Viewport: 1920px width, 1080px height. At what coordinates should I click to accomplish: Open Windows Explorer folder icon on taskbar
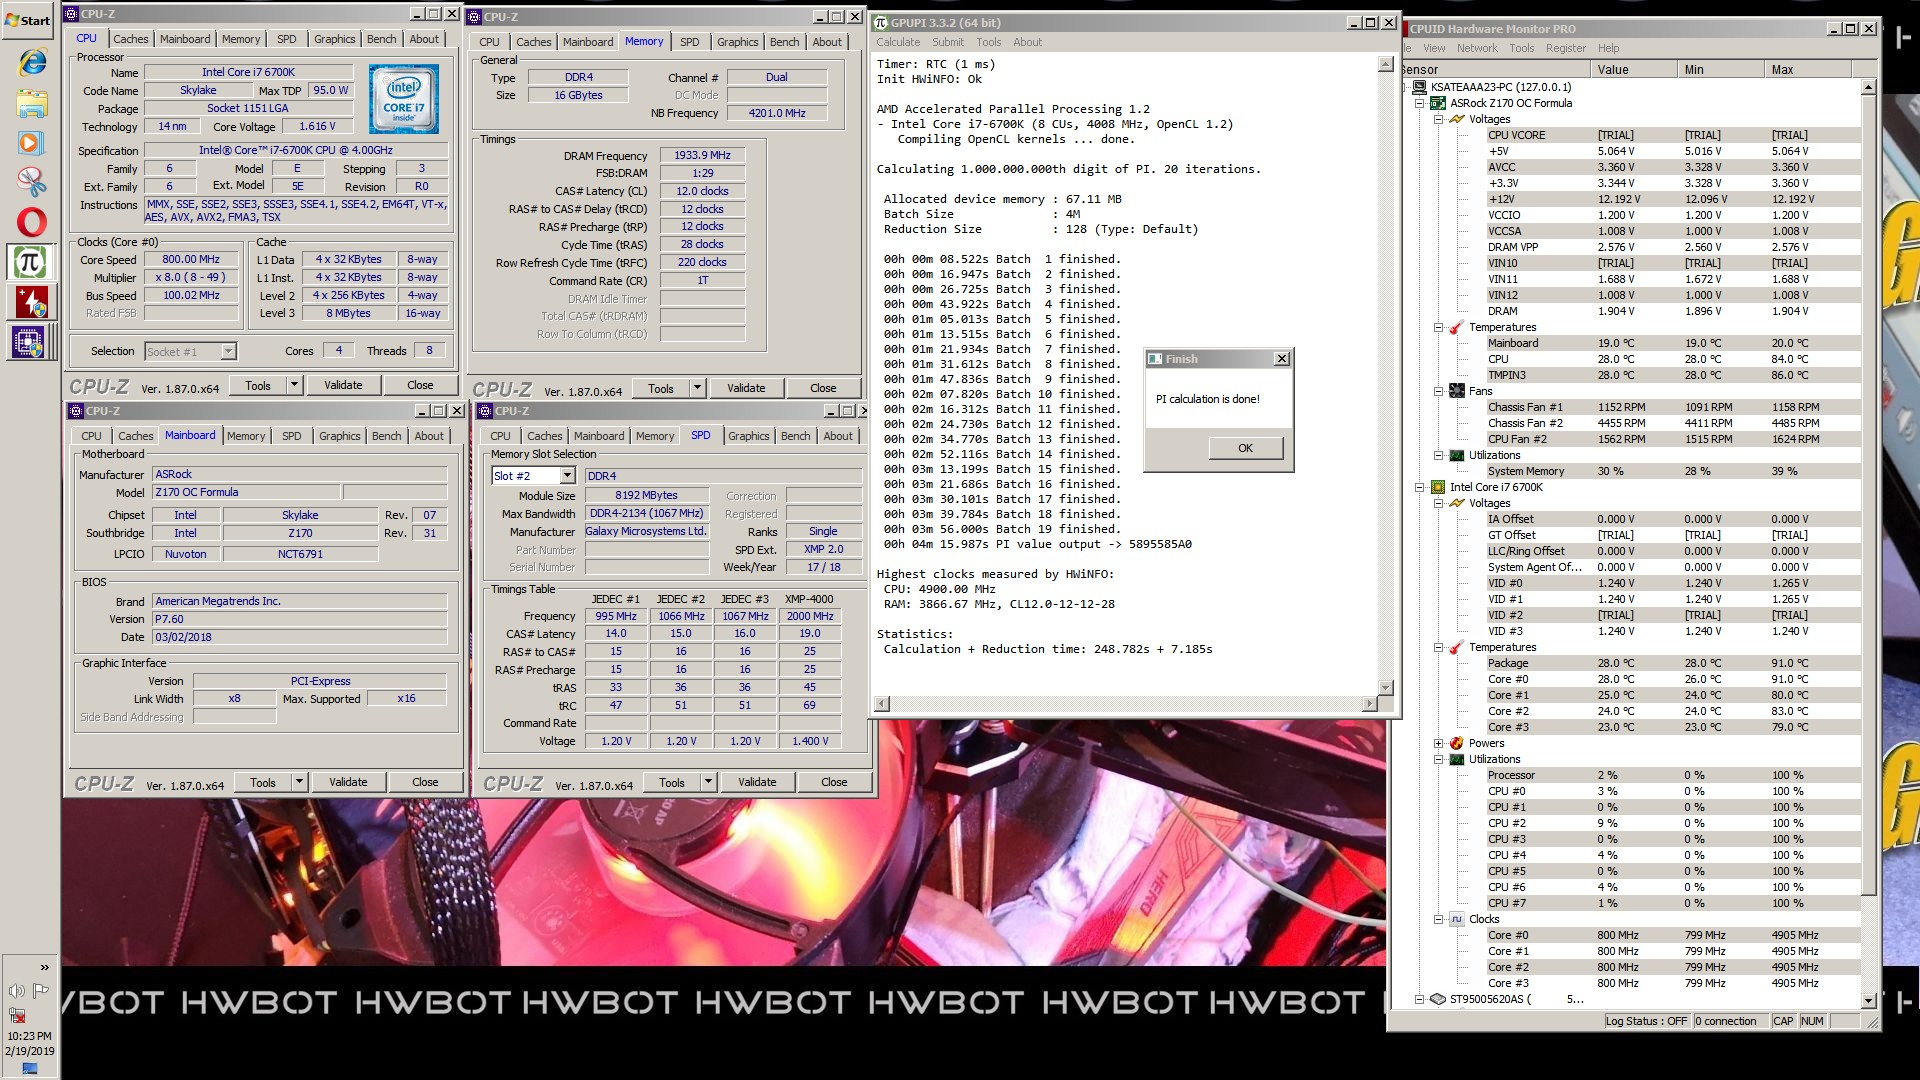pyautogui.click(x=31, y=102)
